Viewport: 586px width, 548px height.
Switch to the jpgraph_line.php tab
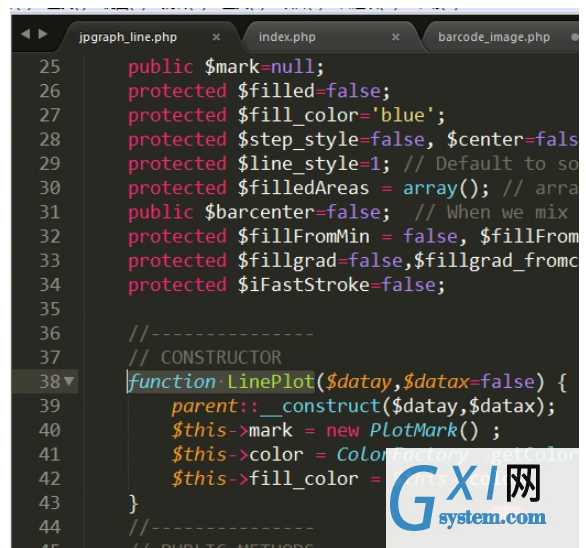pyautogui.click(x=128, y=37)
